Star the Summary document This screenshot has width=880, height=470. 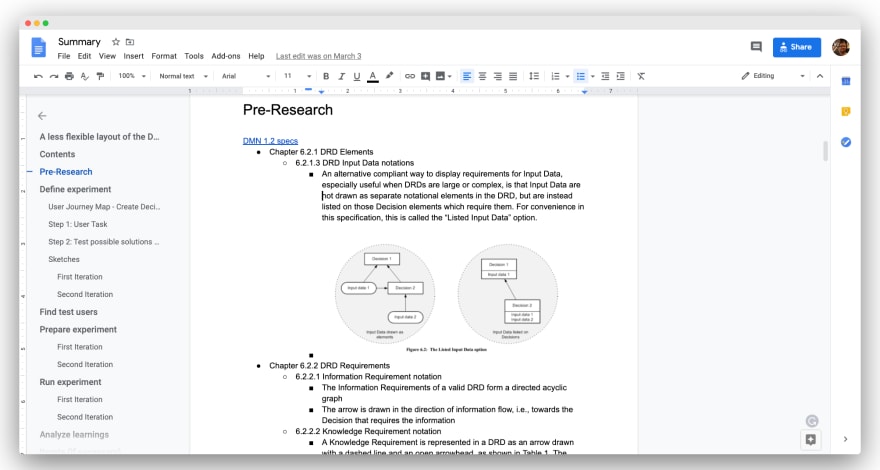tap(116, 42)
